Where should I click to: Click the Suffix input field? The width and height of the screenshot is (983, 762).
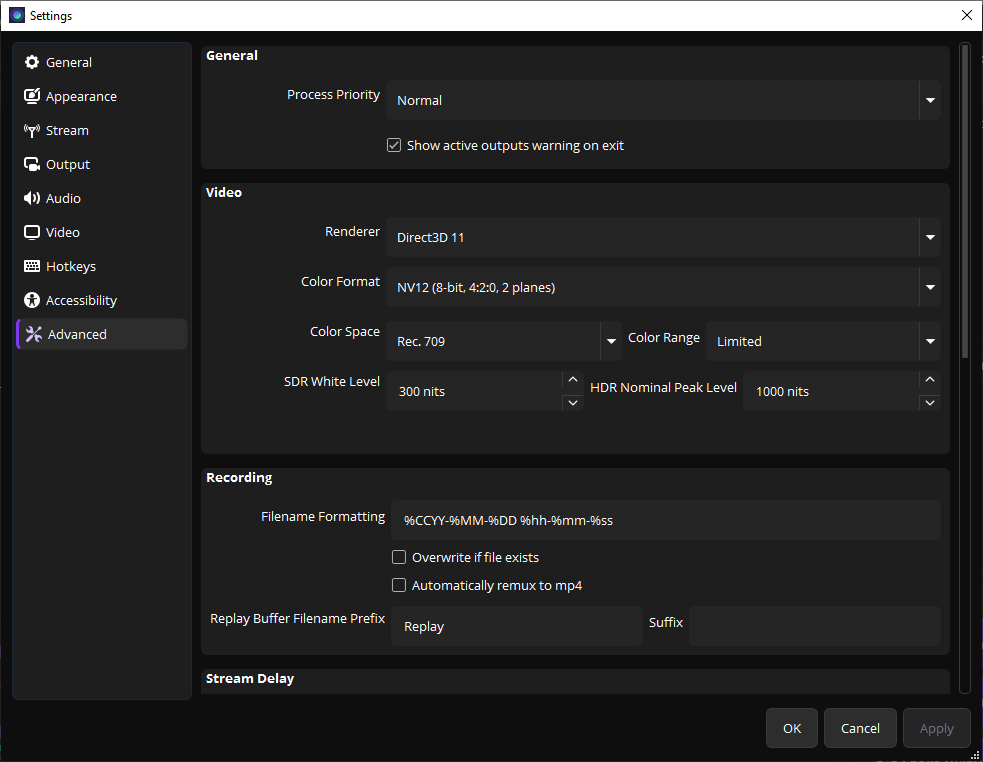click(815, 626)
